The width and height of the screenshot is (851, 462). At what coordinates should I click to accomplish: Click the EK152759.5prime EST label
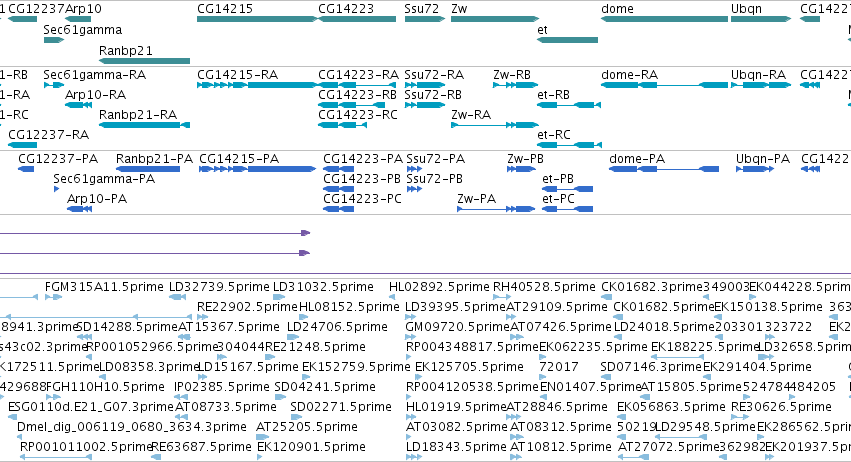(x=356, y=367)
